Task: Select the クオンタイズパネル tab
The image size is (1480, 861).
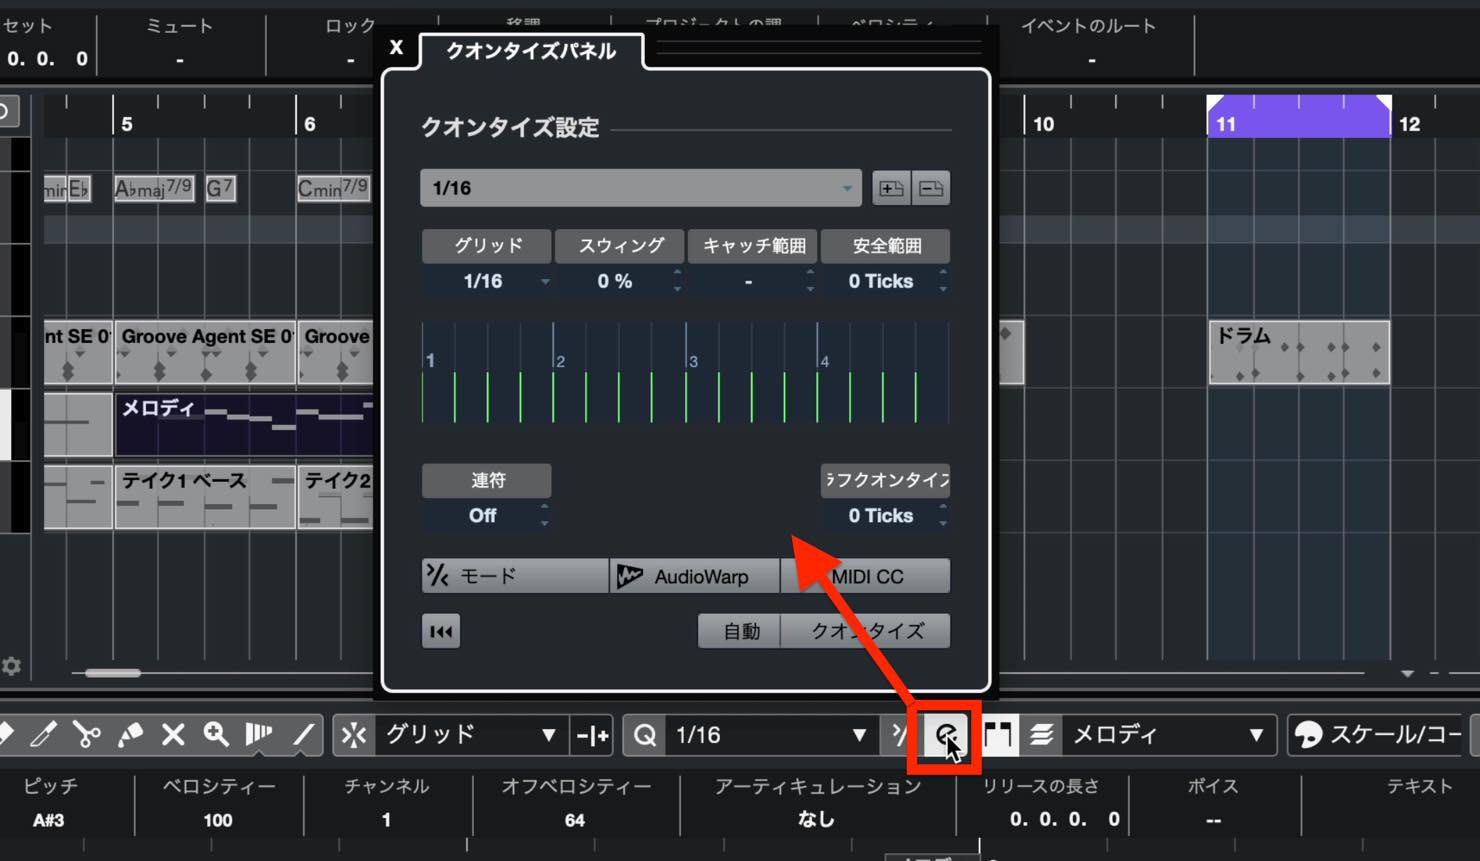Action: (x=531, y=50)
